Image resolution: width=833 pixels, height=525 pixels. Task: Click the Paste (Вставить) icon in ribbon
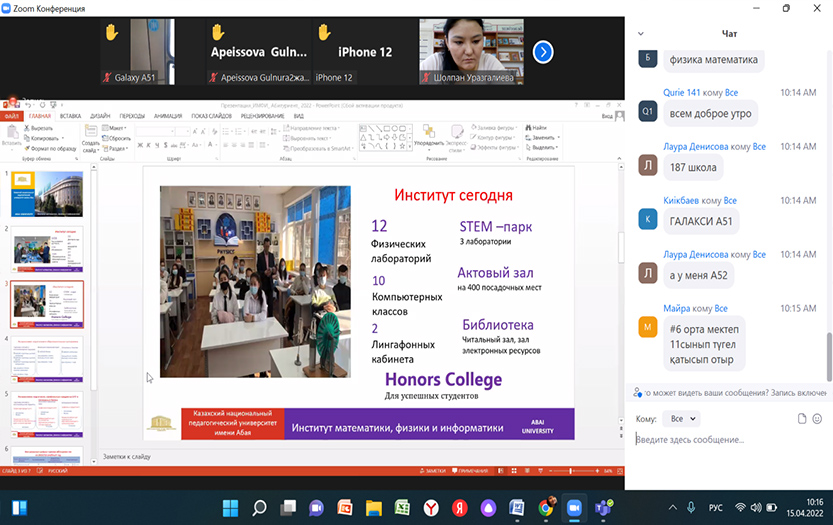(x=11, y=135)
